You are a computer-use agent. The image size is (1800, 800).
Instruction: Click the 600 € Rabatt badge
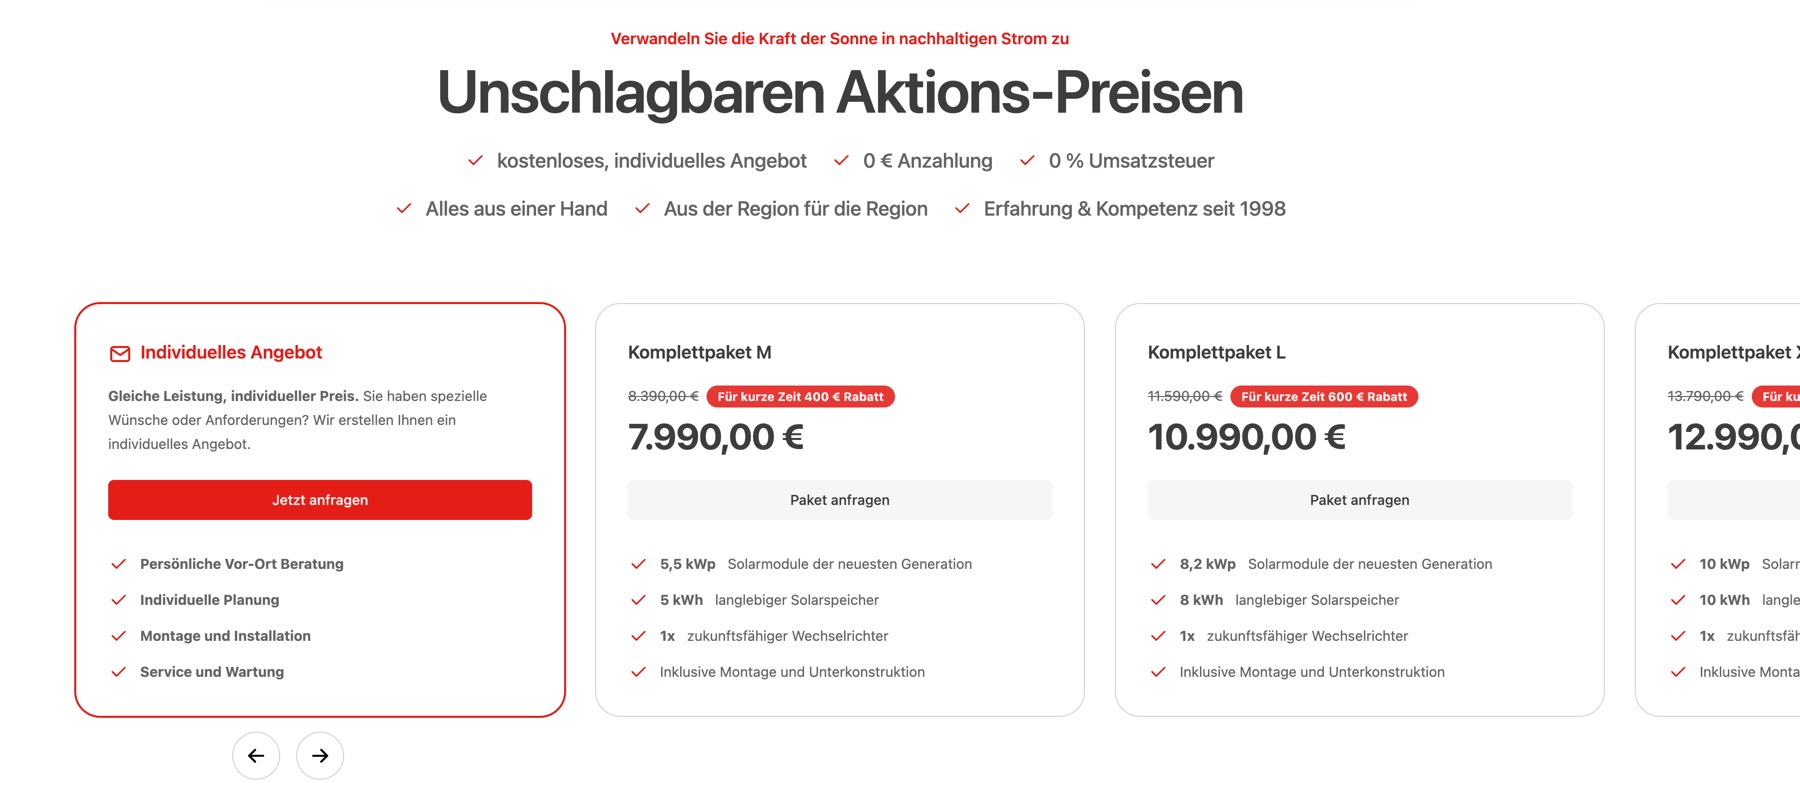click(x=1324, y=397)
